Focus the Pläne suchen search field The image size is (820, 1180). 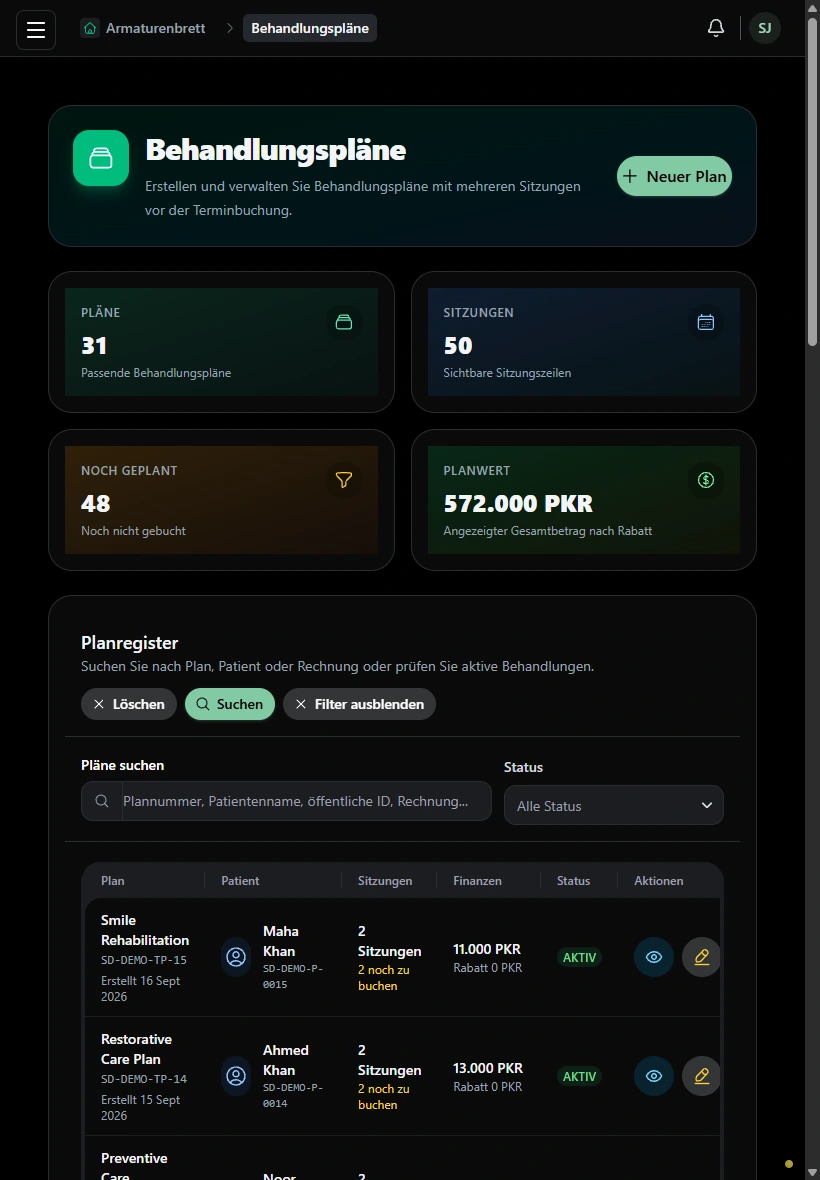click(287, 801)
